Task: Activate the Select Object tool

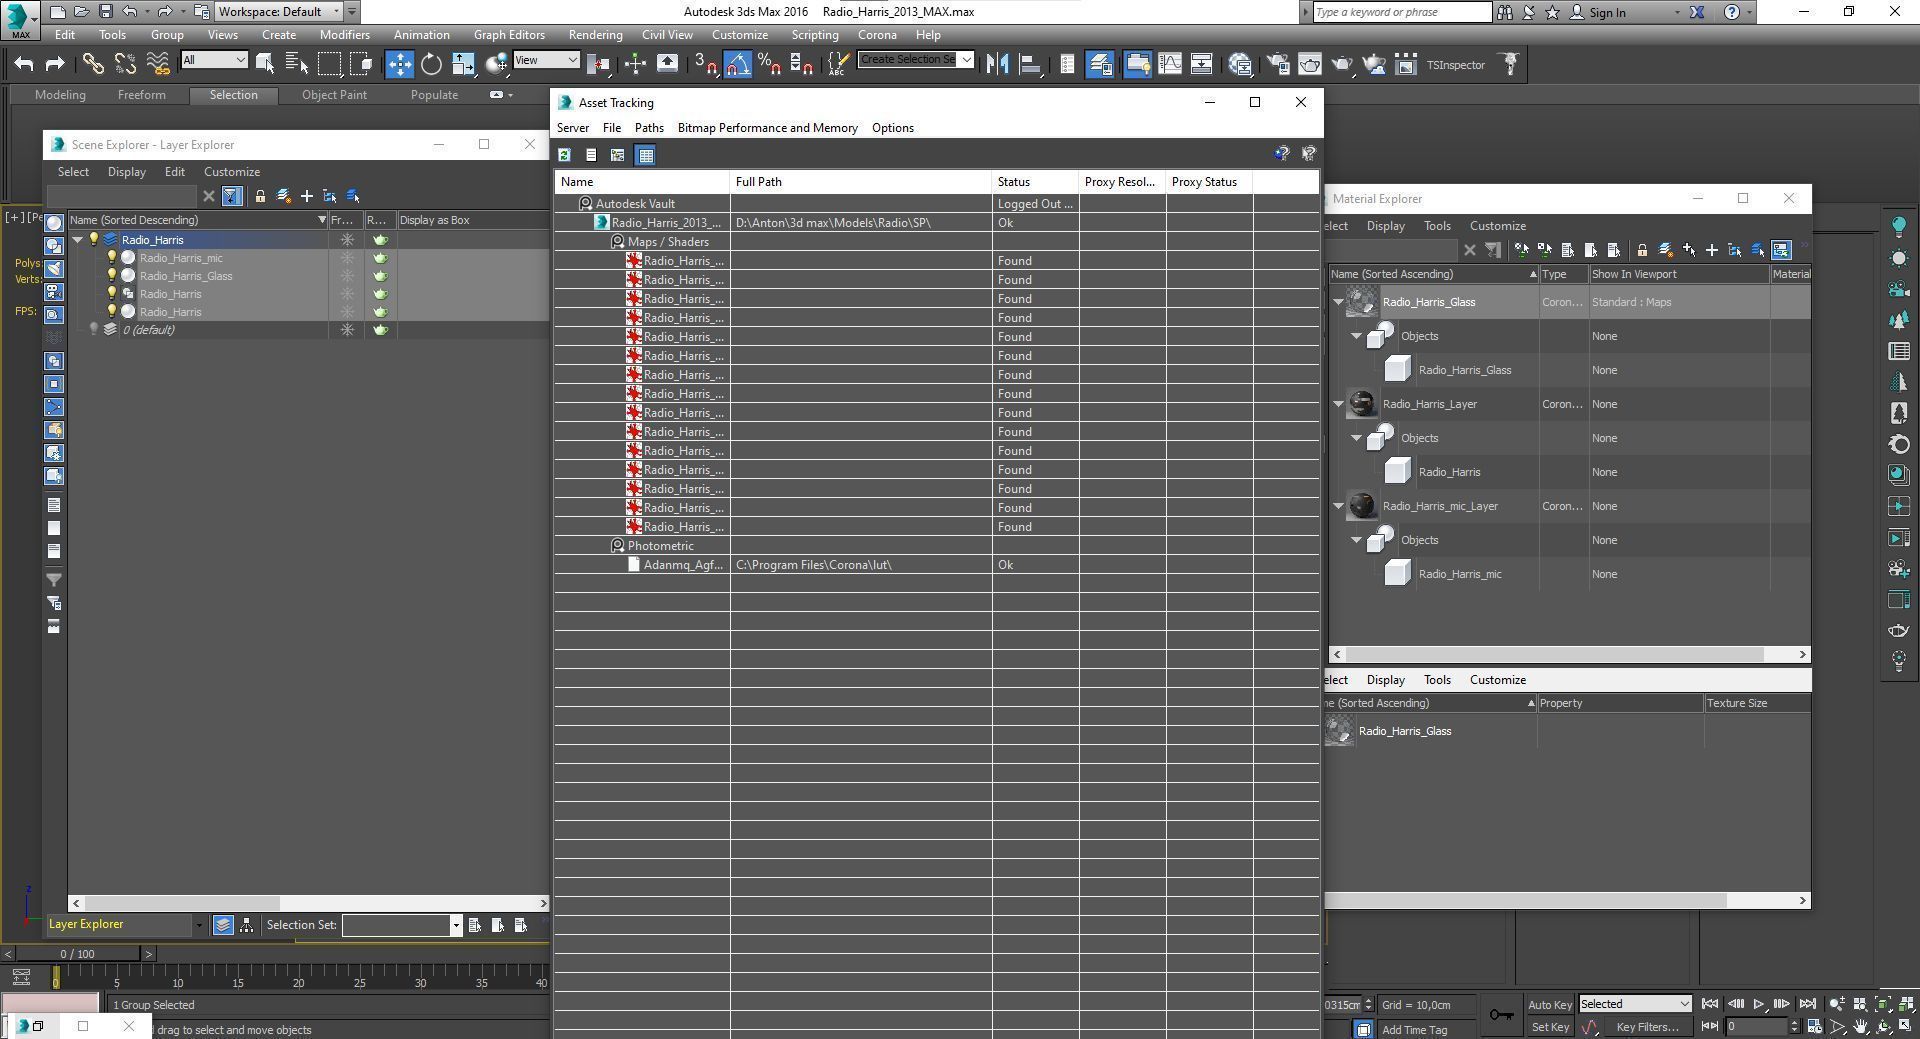Action: [265, 65]
